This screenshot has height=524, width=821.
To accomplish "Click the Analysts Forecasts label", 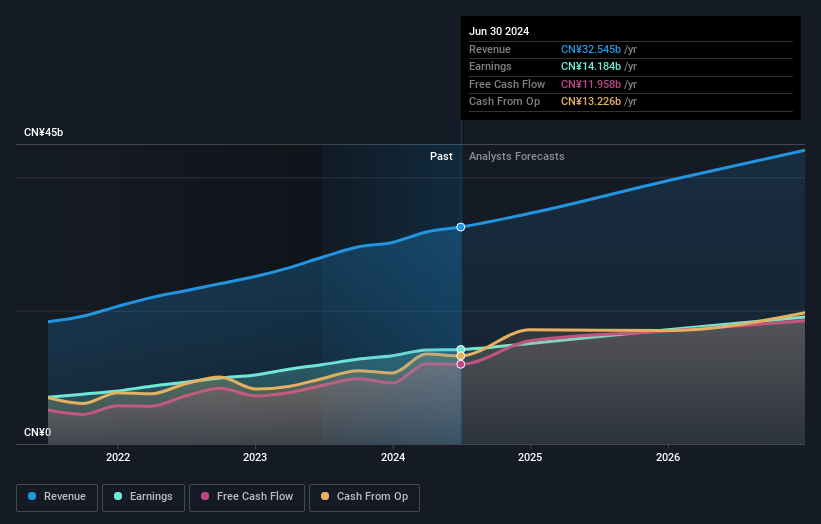I will (x=516, y=156).
